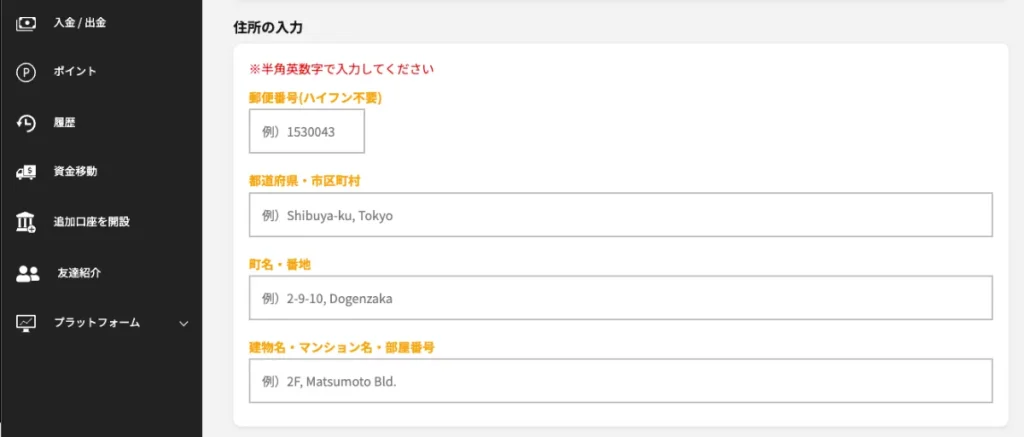
Task: Select the 追加口座を開設 menu text
Action: pyautogui.click(x=92, y=222)
